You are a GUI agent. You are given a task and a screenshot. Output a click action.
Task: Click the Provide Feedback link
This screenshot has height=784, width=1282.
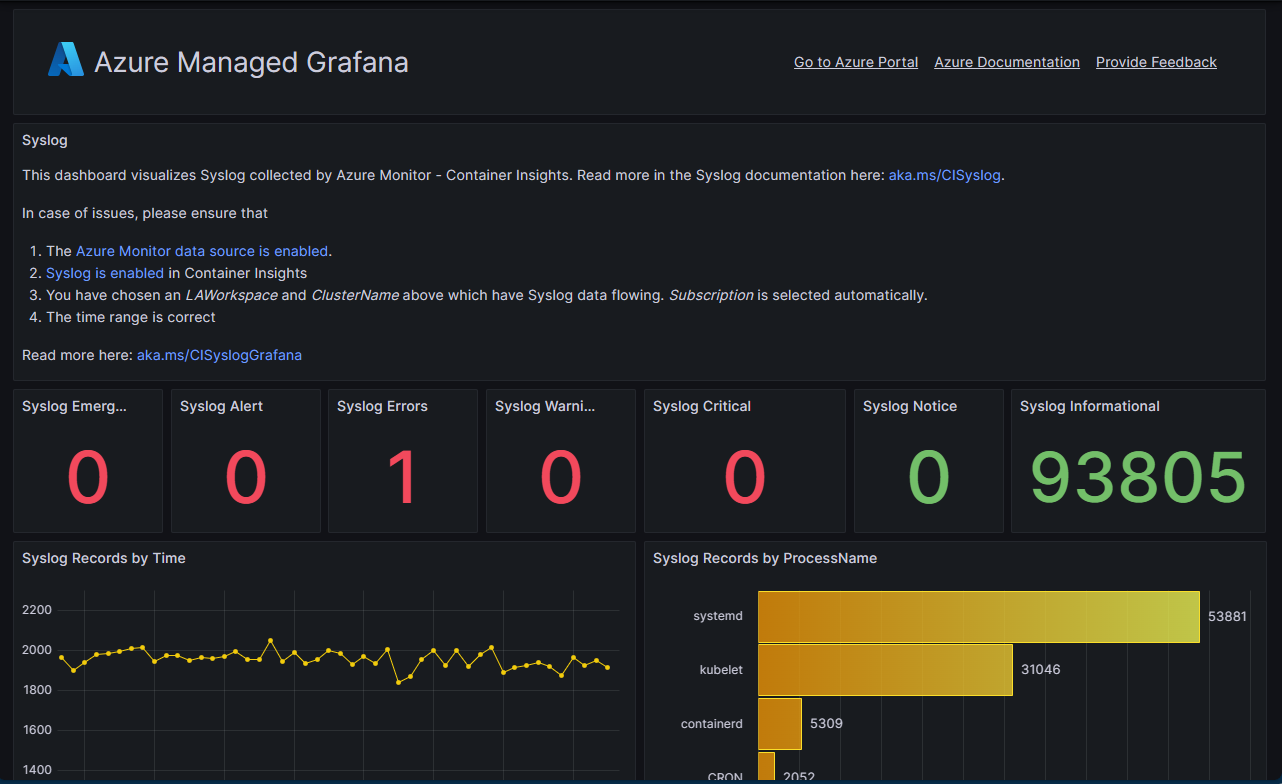(x=1156, y=62)
